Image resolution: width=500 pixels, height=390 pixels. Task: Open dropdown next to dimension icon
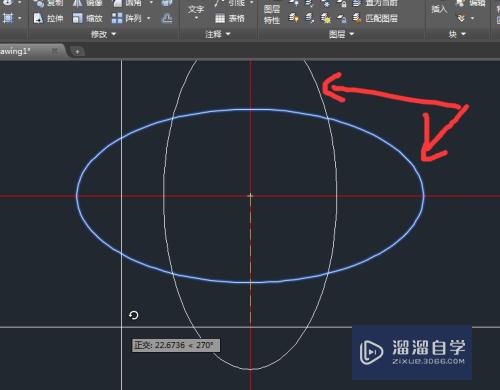[x=20, y=18]
